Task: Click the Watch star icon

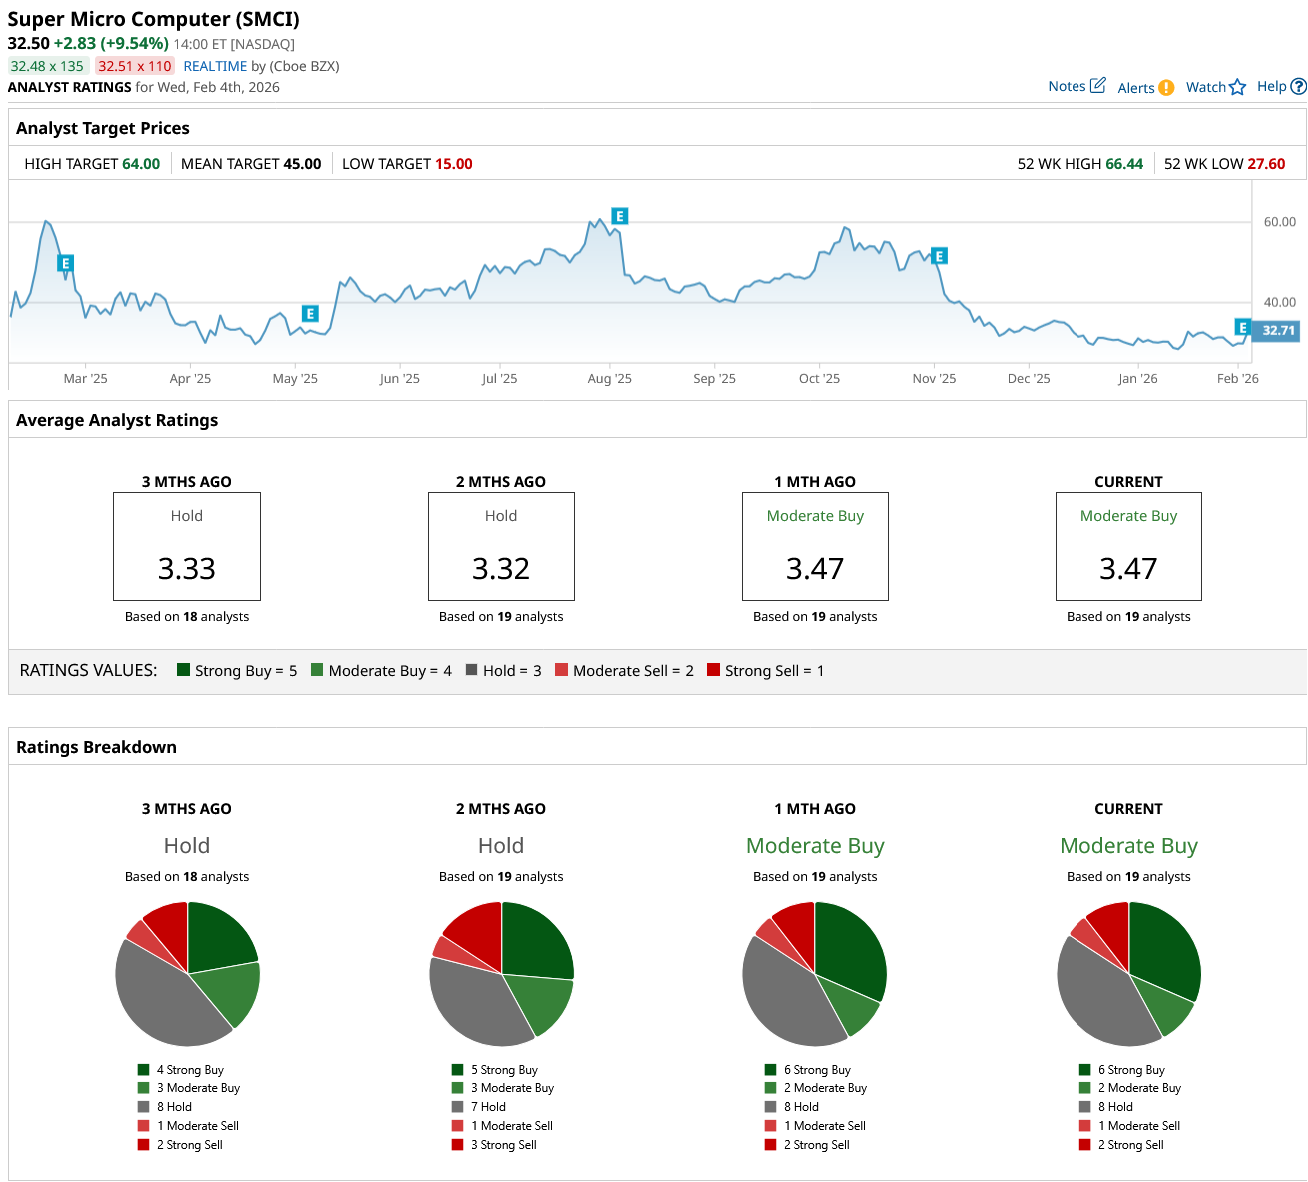Action: tap(1237, 88)
